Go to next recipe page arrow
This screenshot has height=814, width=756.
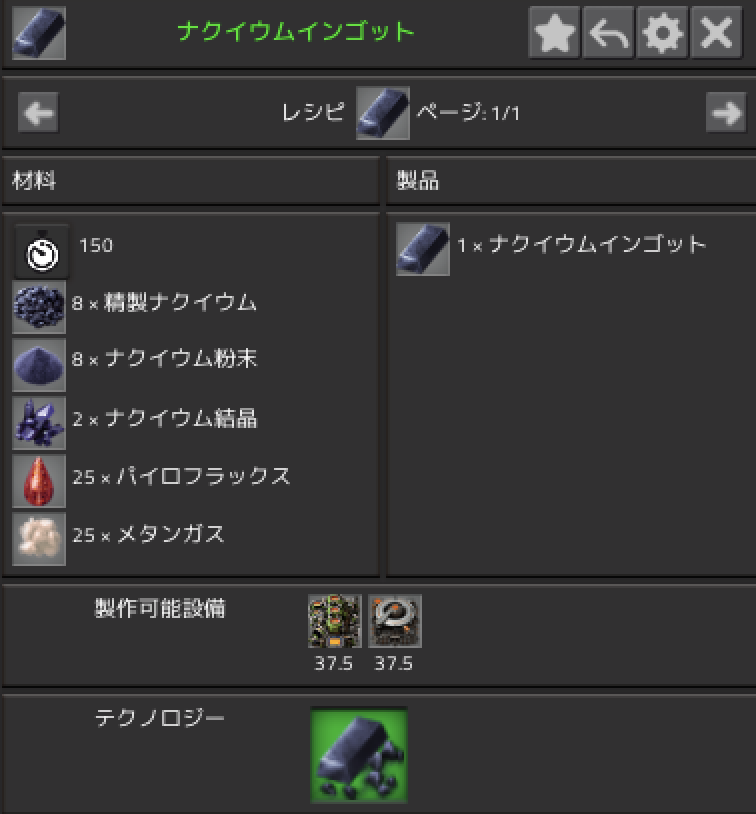[x=726, y=113]
